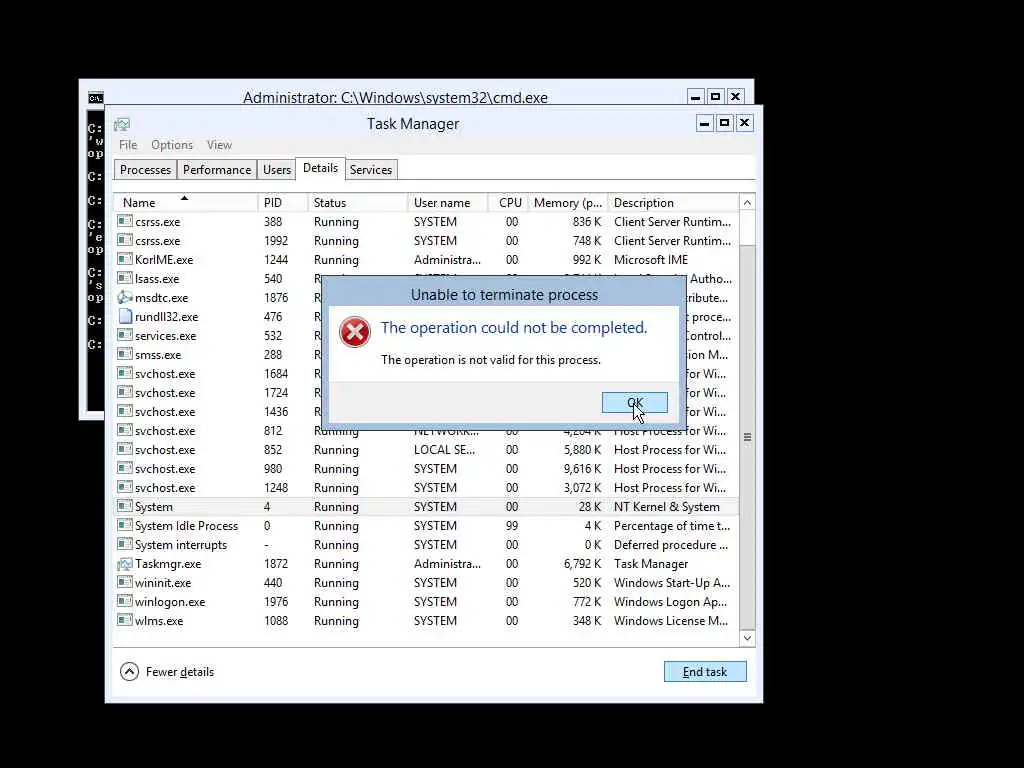
Task: Select the Details tab
Action: (x=320, y=168)
